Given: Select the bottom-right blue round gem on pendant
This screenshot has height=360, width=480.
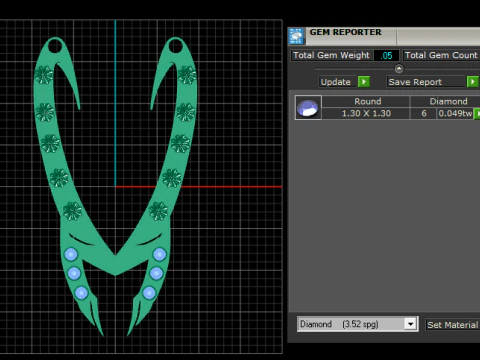Looking at the screenshot, I should [149, 293].
